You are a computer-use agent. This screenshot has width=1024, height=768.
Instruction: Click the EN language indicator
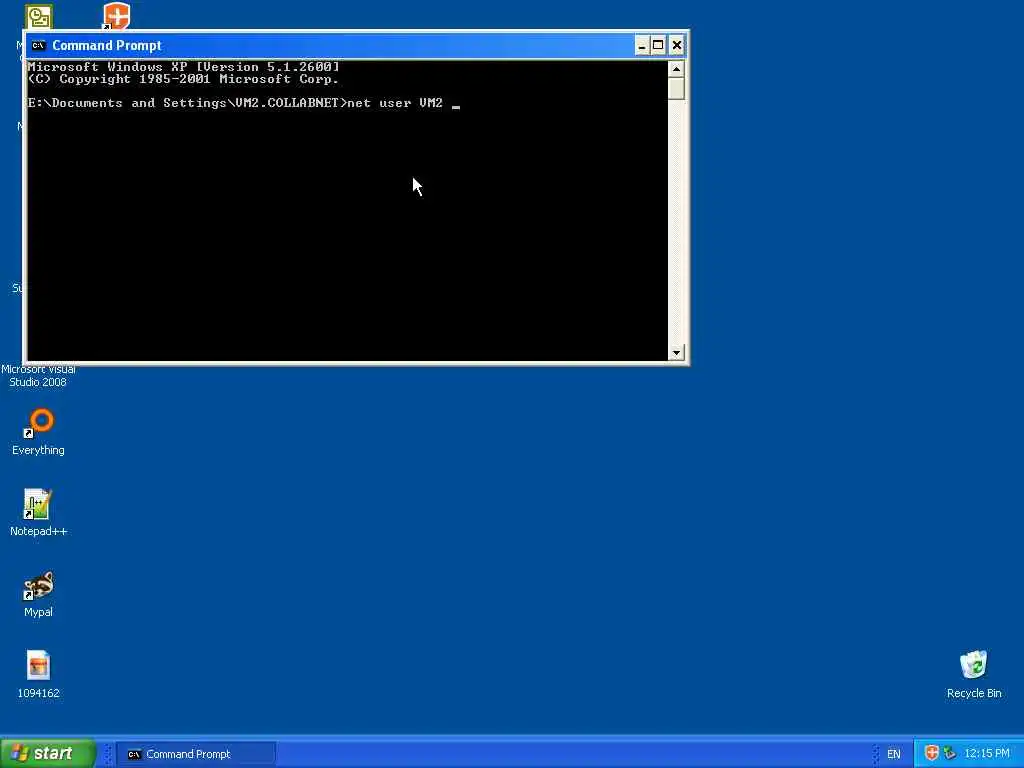[x=893, y=754]
